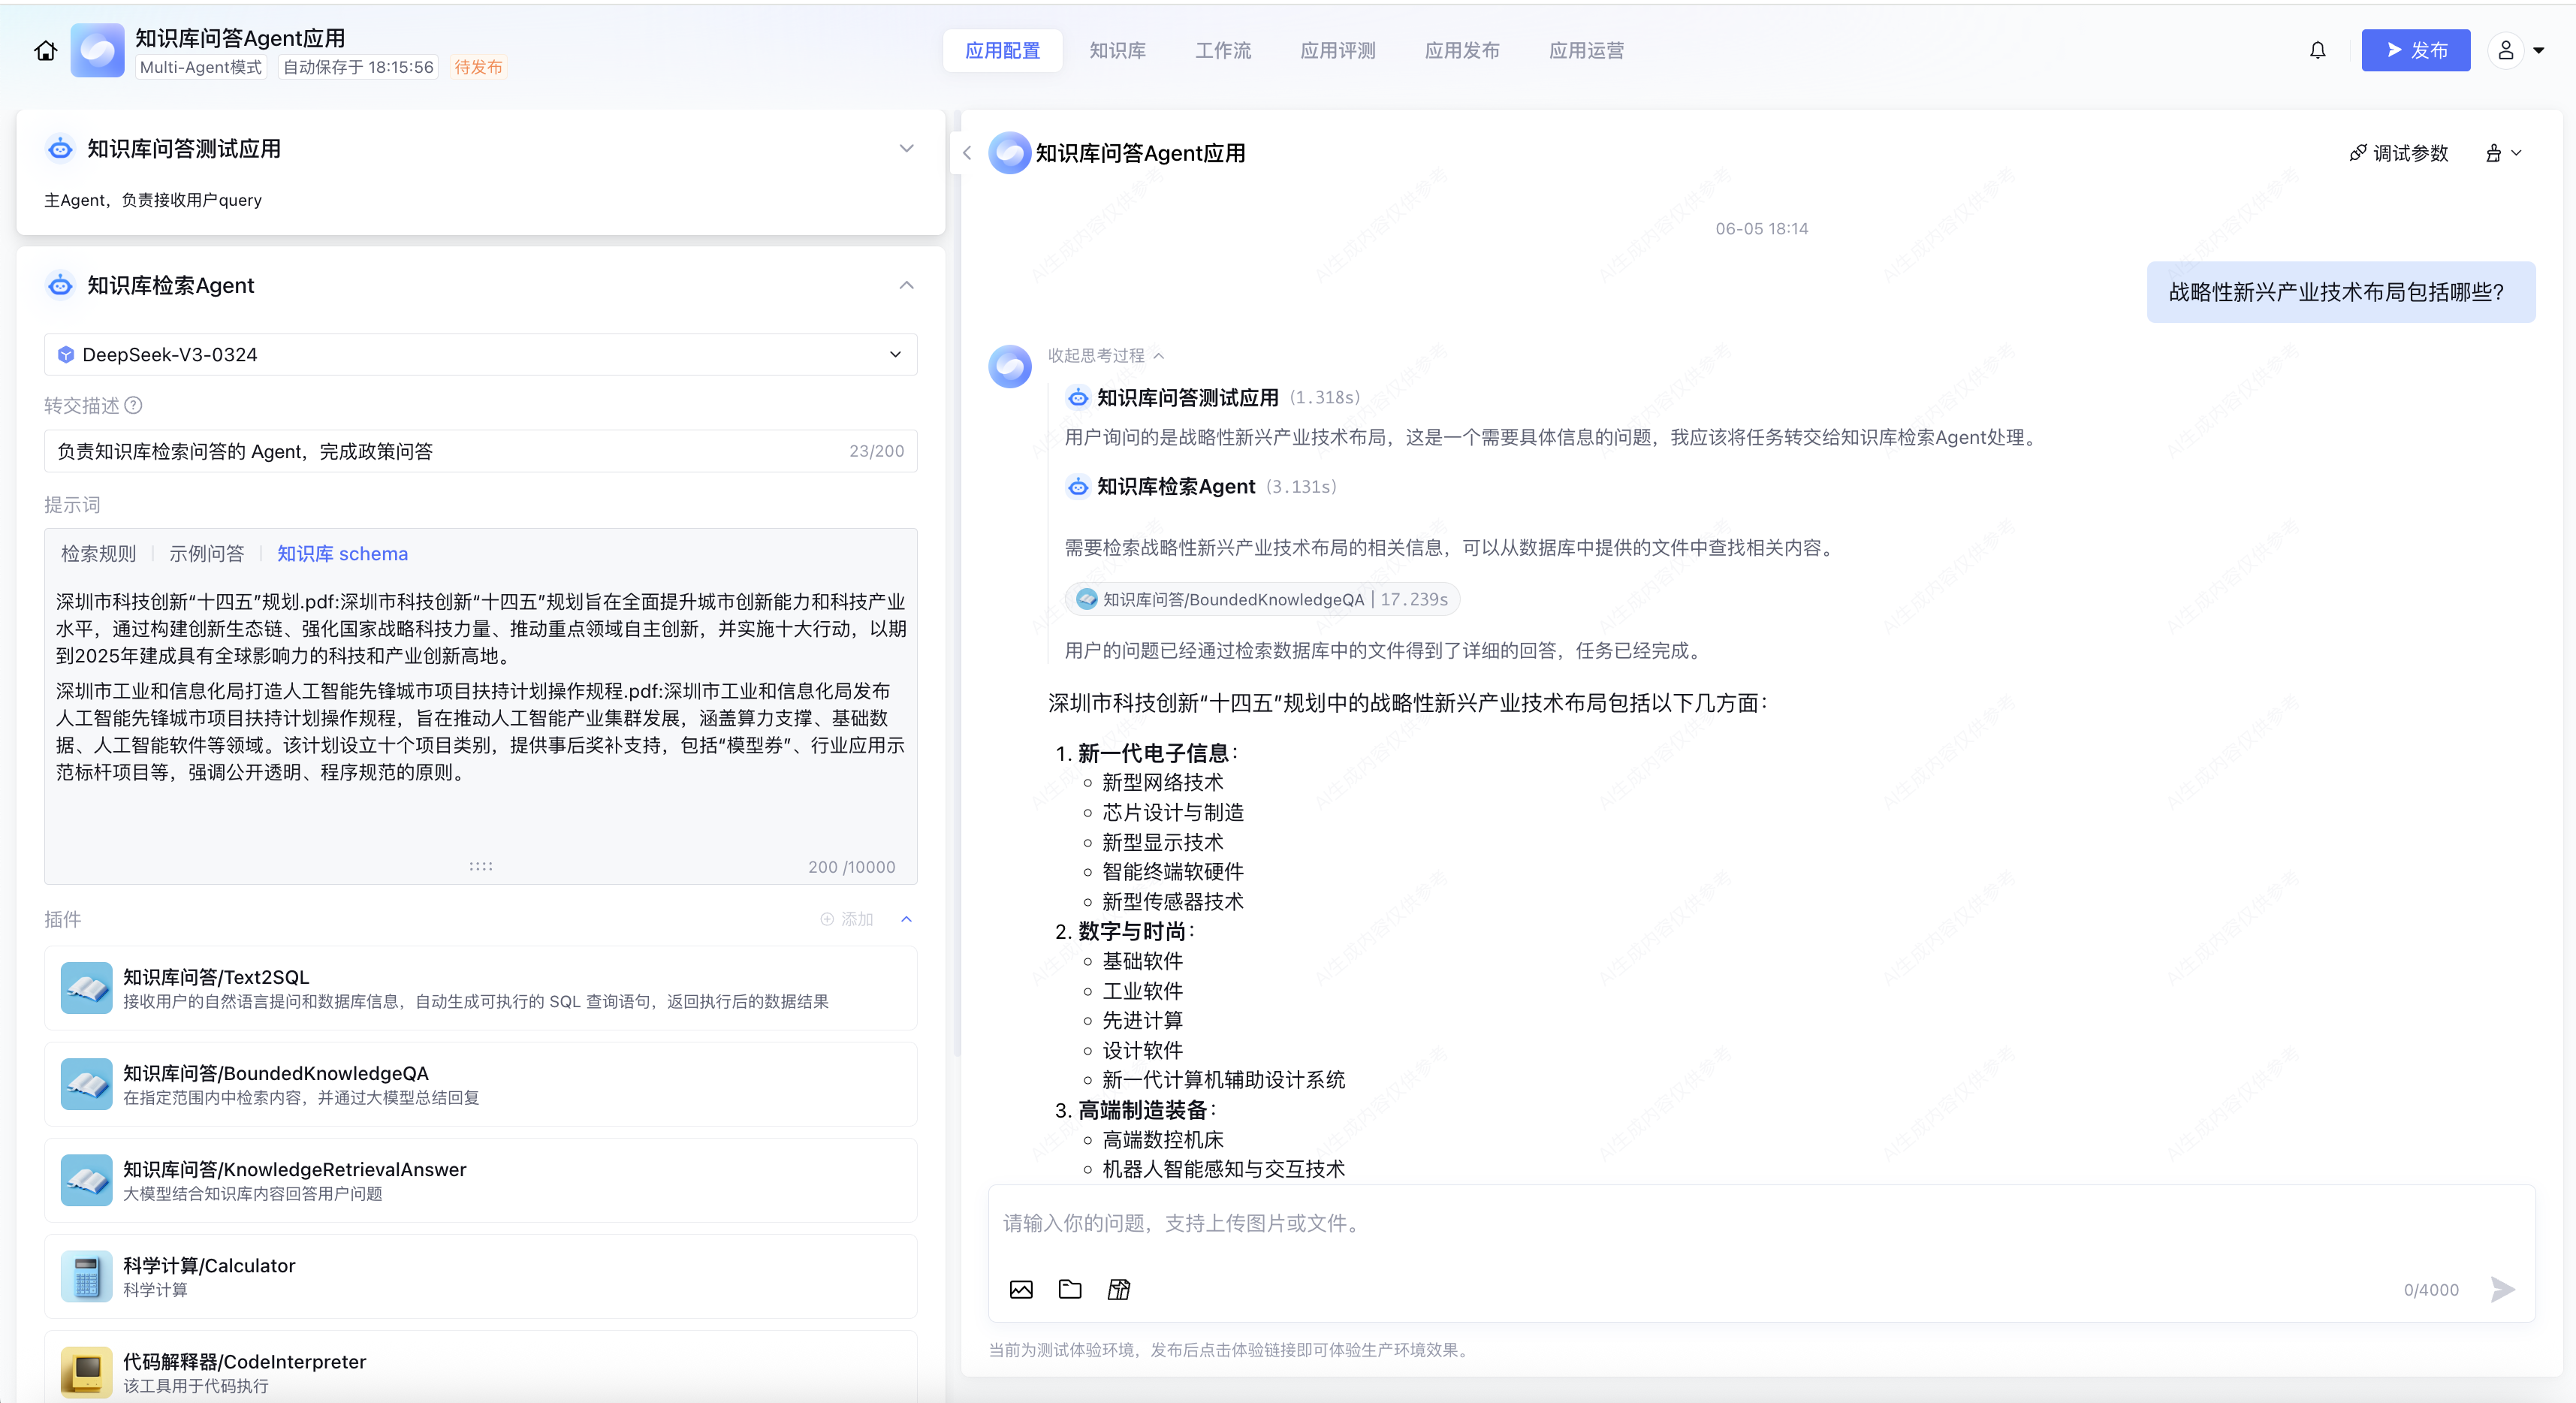The image size is (2576, 1403).
Task: Collapse the thinking process 收起思考过程
Action: (1105, 355)
